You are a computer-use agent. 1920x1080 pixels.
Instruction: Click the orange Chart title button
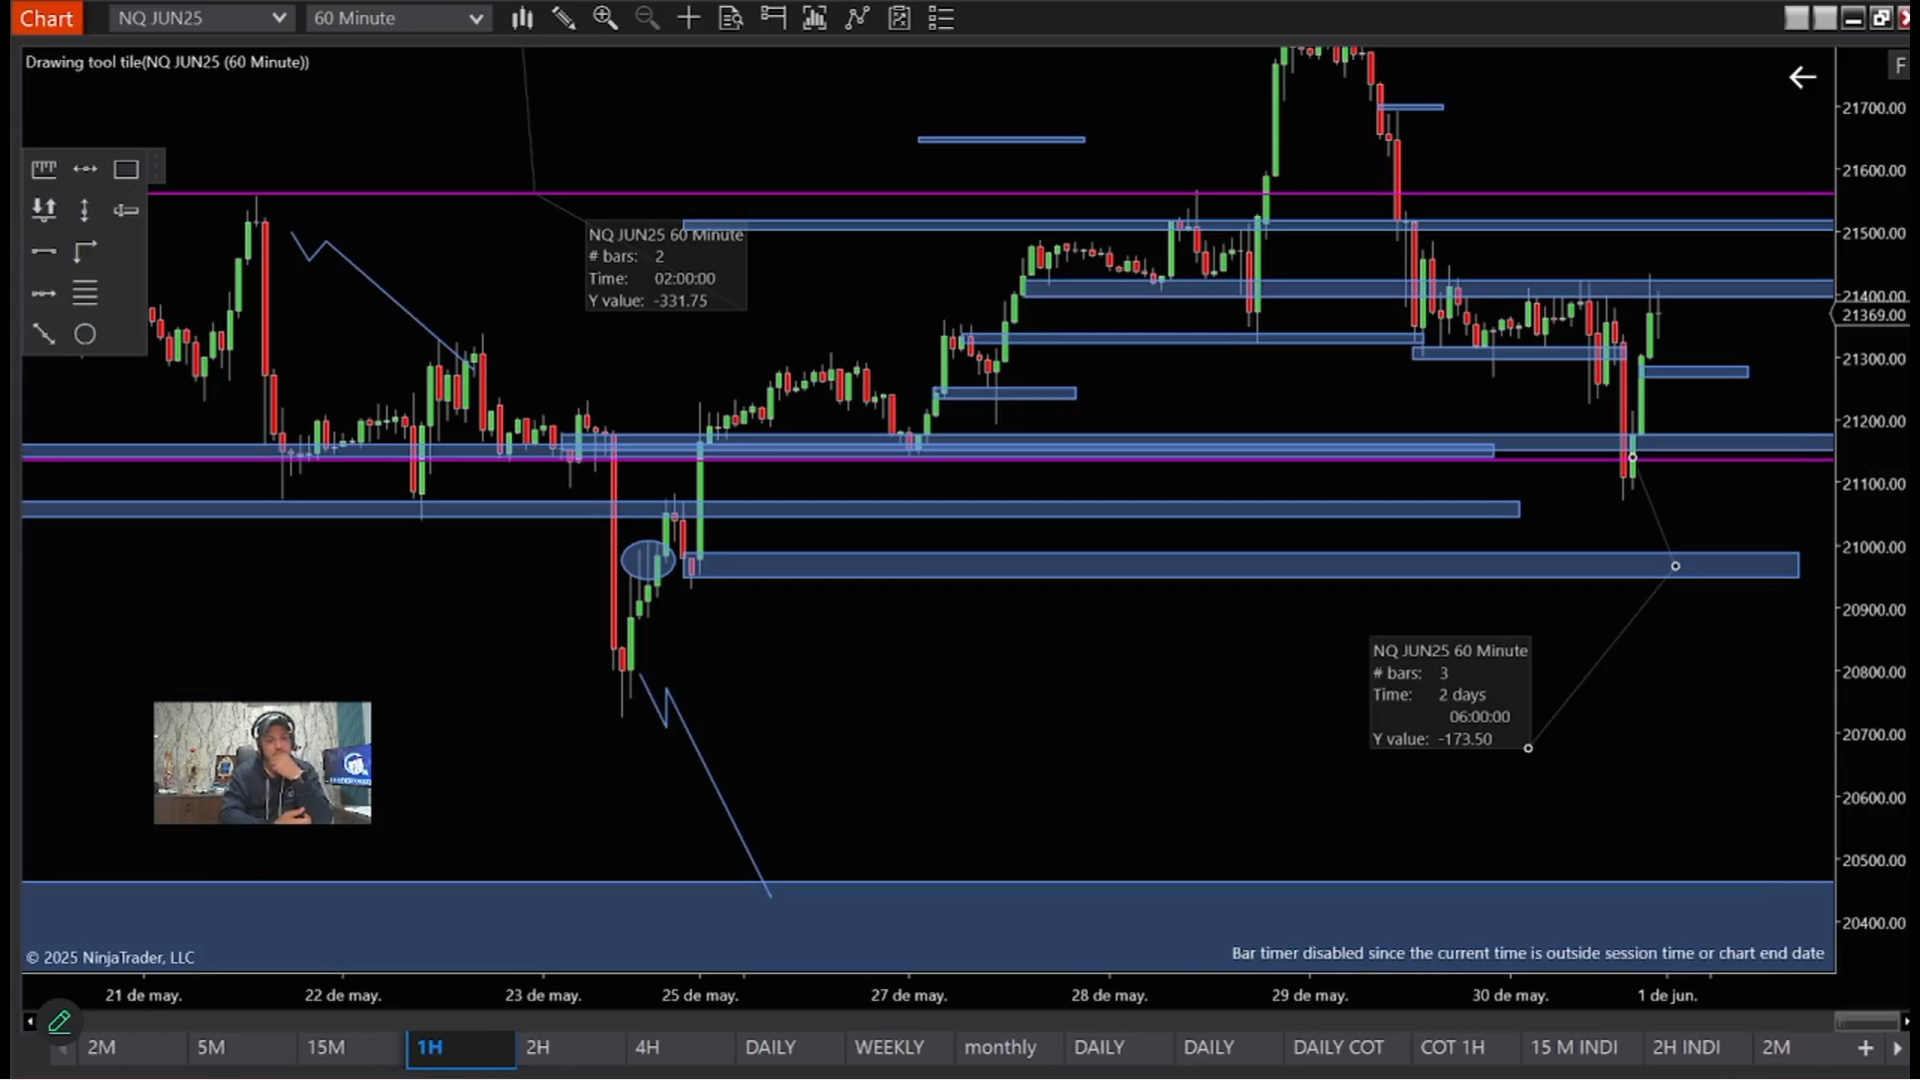[x=46, y=18]
